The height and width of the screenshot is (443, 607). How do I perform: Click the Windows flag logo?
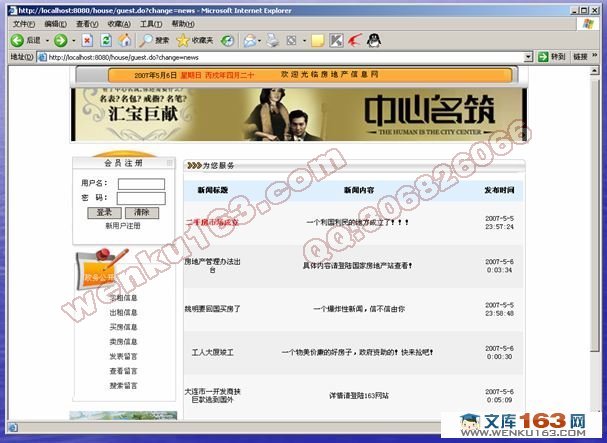tap(588, 24)
